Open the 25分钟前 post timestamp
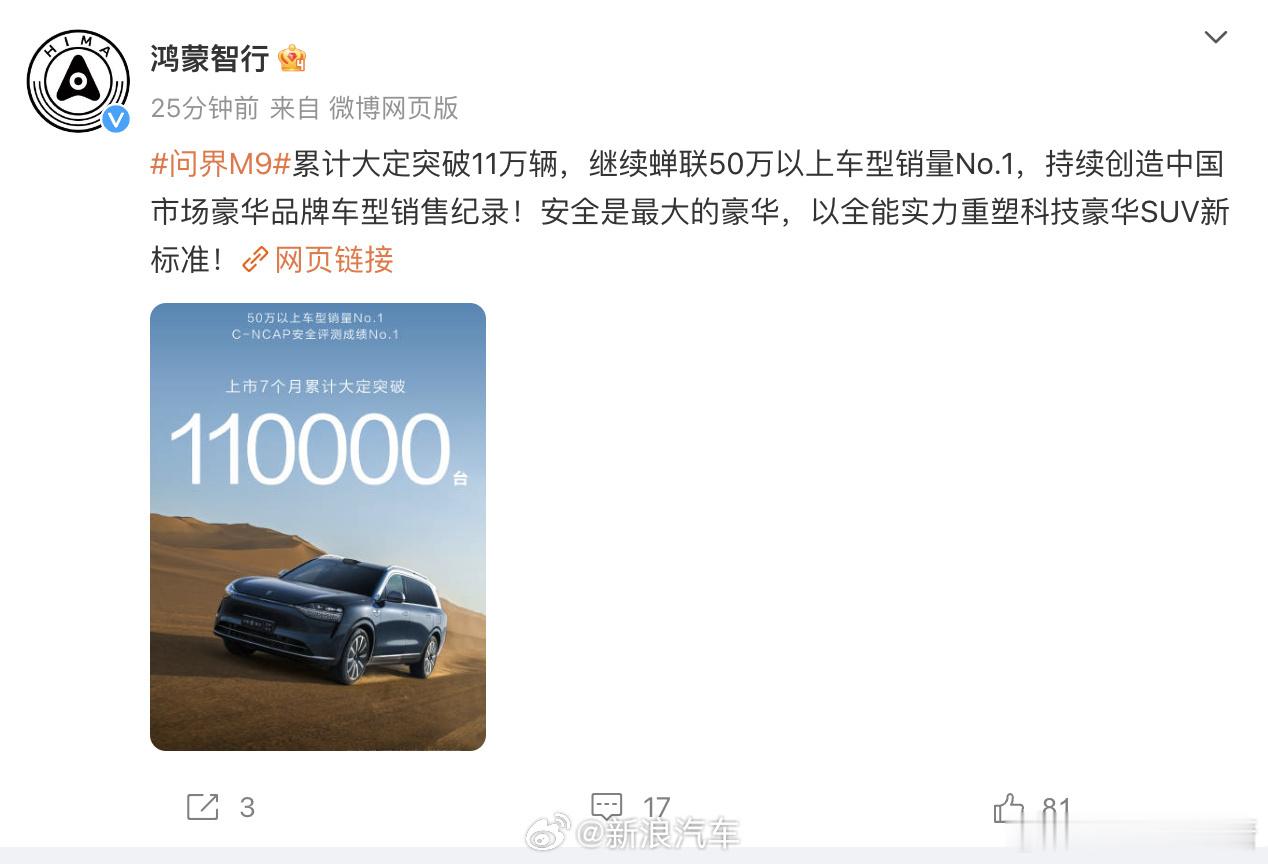Image resolution: width=1268 pixels, height=864 pixels. click(x=204, y=108)
